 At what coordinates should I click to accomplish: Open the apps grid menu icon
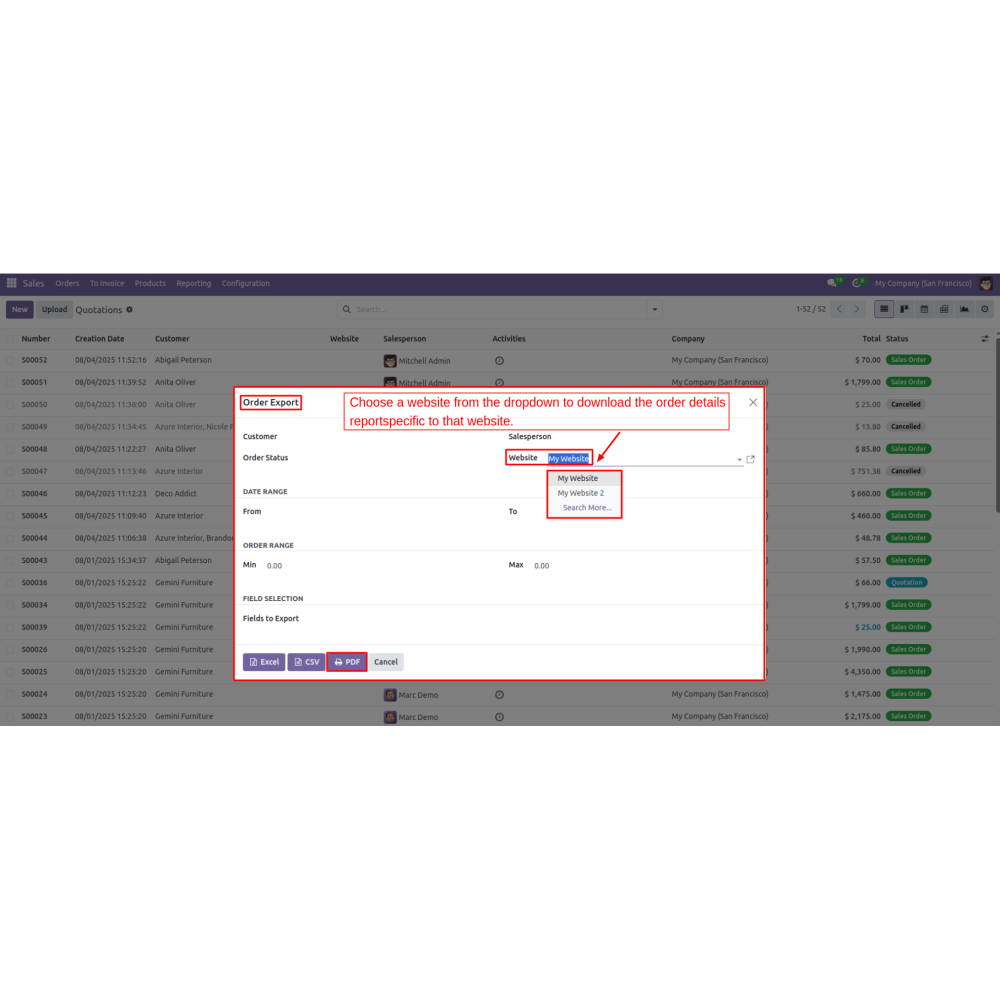tap(12, 283)
